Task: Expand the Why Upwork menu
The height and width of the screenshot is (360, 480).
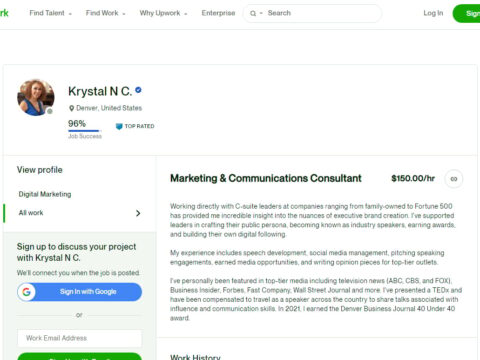Action: tap(163, 13)
